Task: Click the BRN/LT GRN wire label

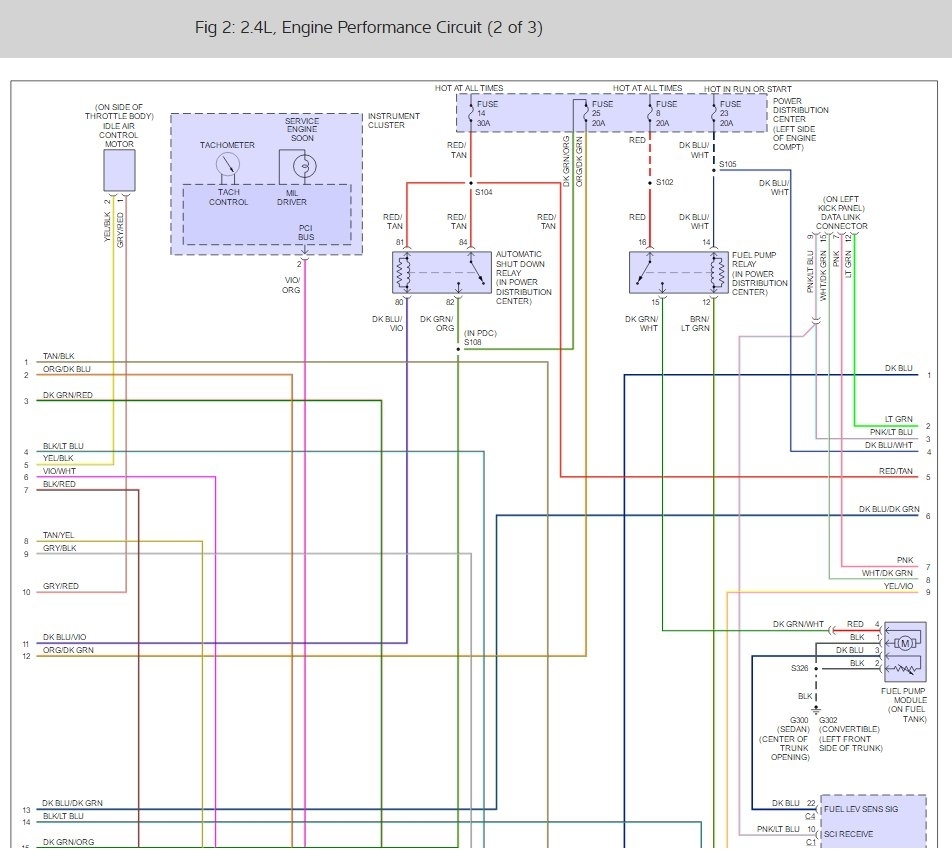Action: pos(695,323)
